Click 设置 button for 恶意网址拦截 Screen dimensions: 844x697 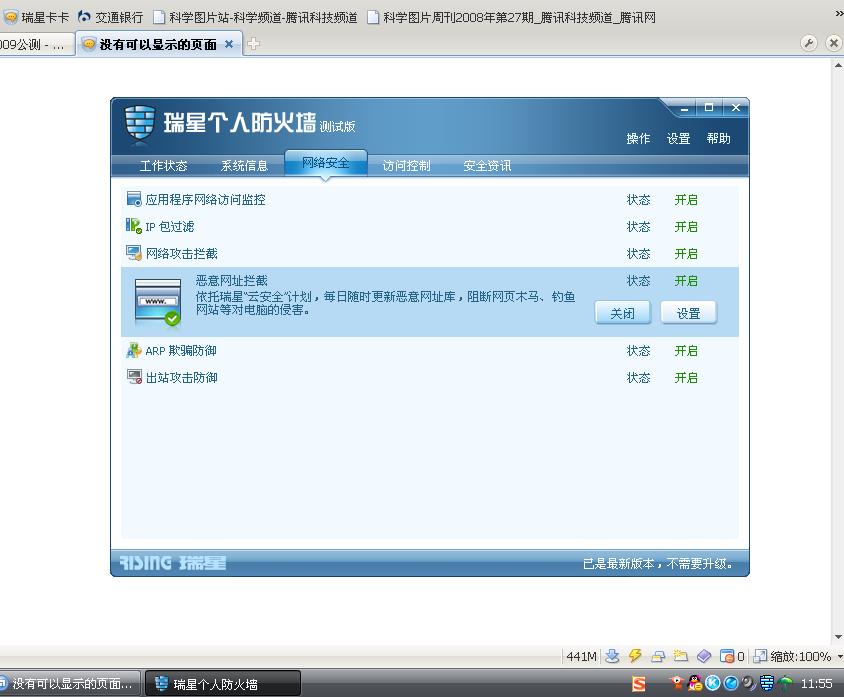[x=688, y=313]
